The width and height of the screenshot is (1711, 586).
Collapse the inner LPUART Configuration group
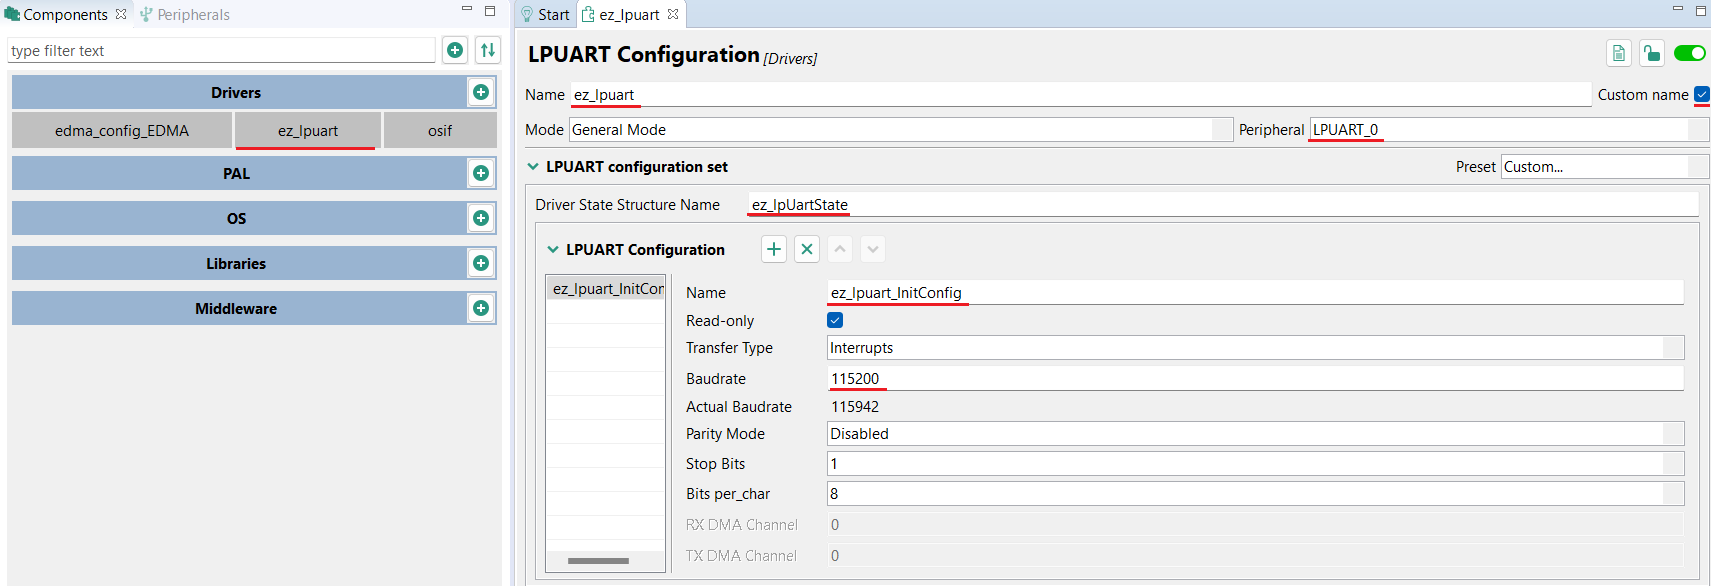pos(553,250)
